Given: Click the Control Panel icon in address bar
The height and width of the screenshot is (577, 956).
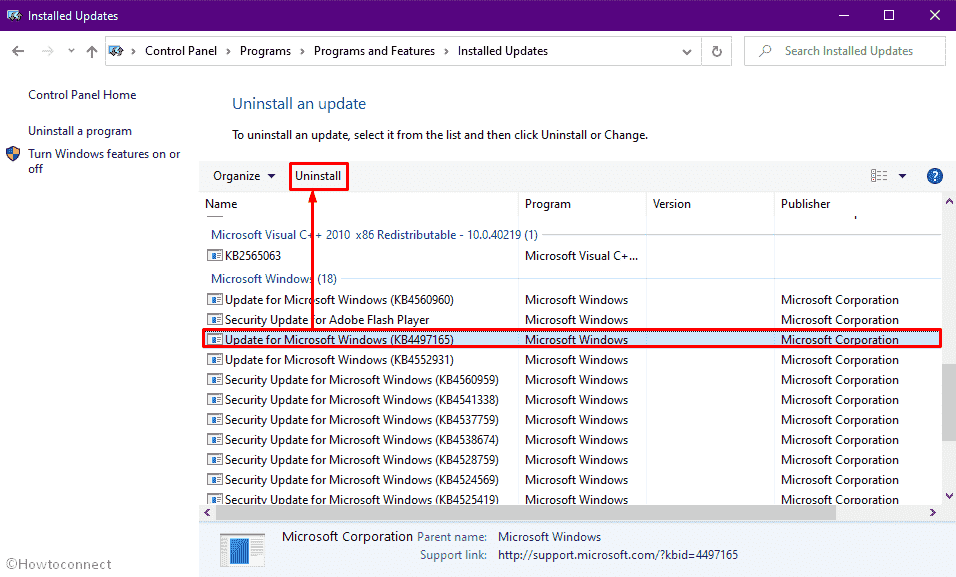Looking at the screenshot, I should [116, 51].
